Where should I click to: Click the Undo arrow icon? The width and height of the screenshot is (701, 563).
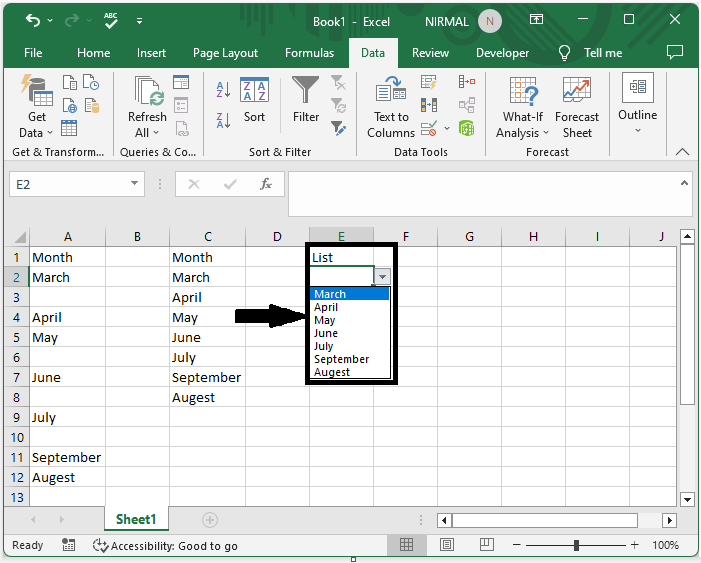pyautogui.click(x=33, y=20)
